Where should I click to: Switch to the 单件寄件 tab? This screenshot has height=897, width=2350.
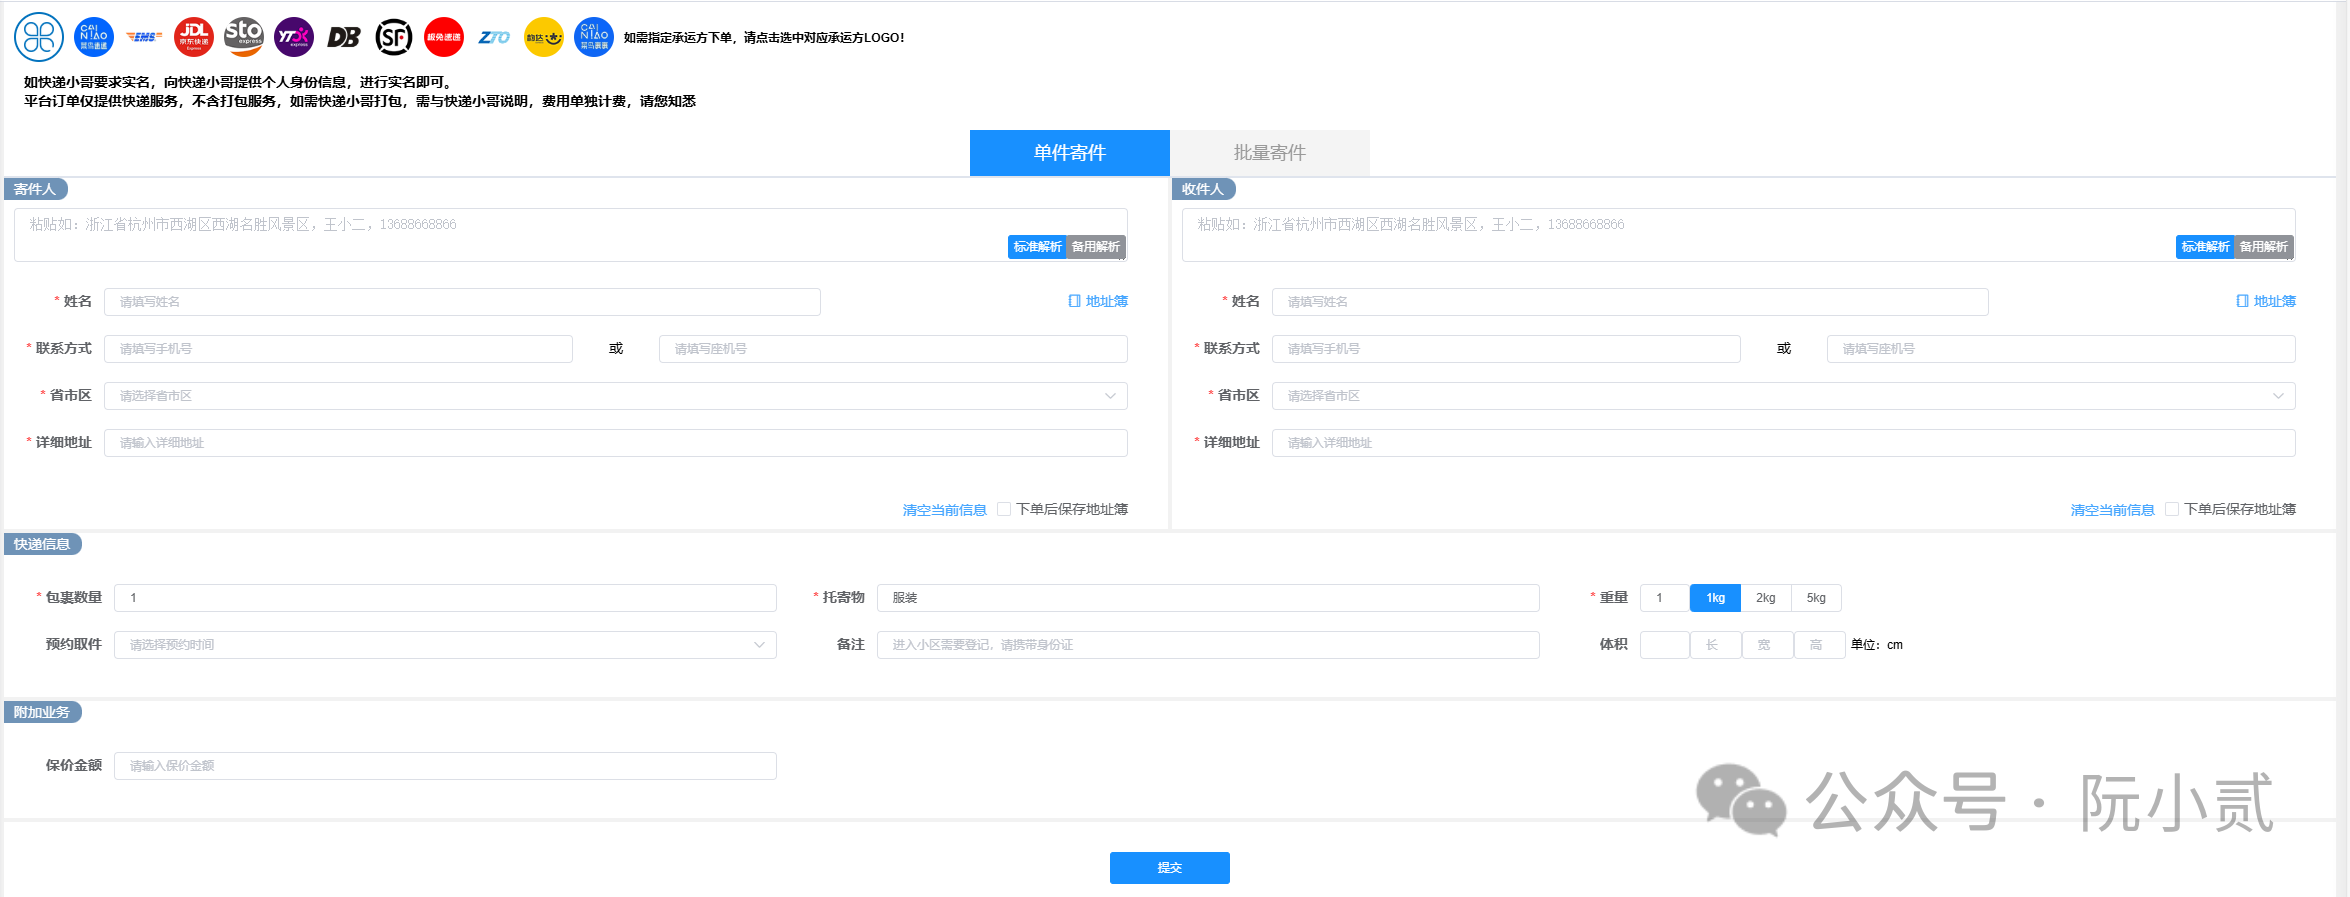[x=1070, y=153]
